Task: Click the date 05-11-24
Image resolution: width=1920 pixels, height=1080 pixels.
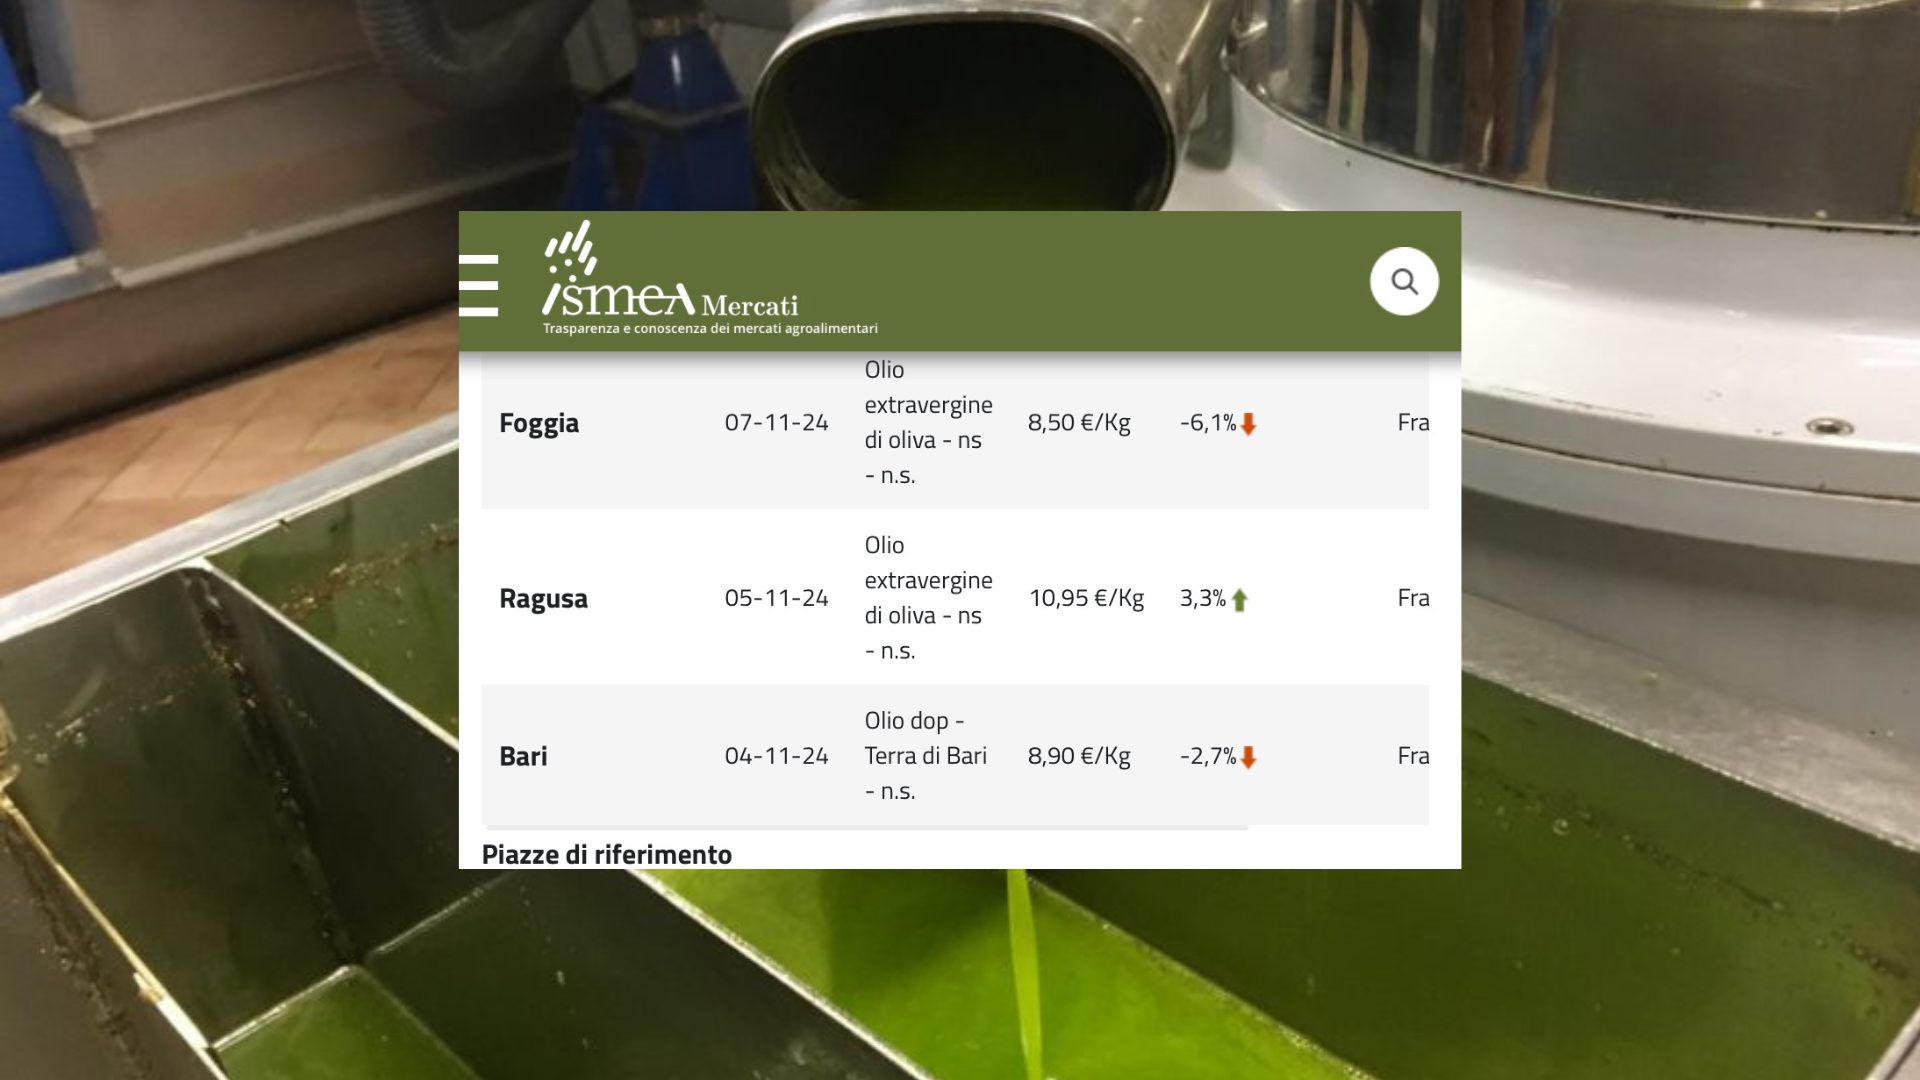Action: (776, 598)
